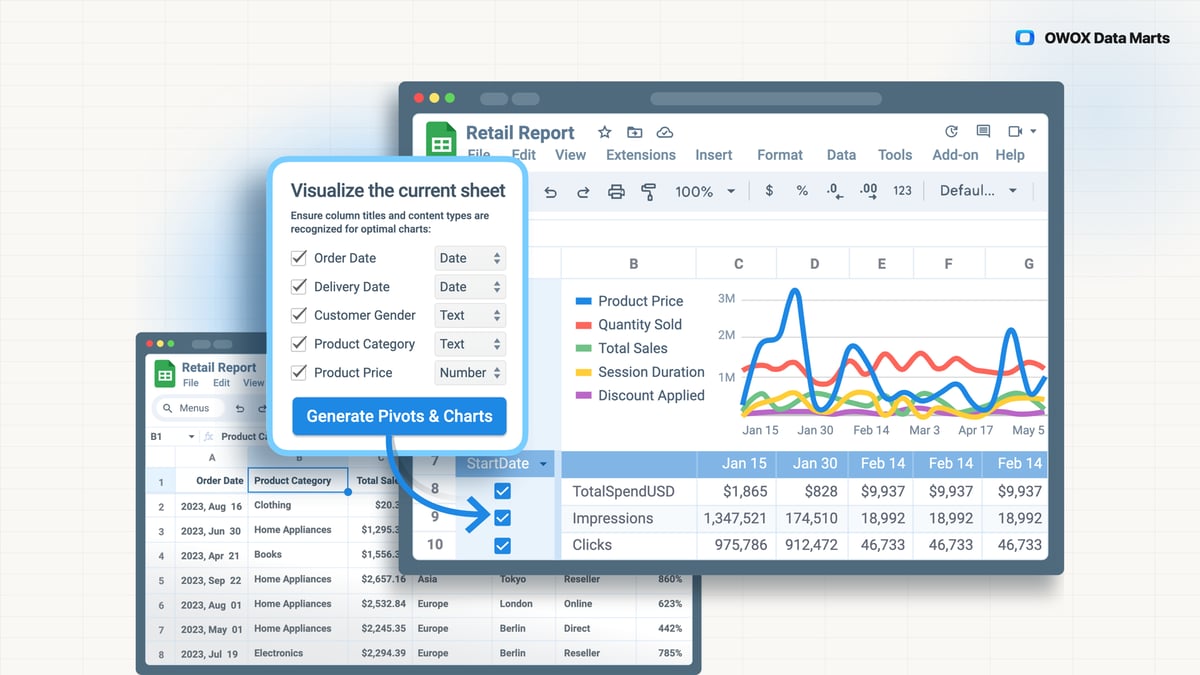Change Product Price Number type dropdown

click(470, 372)
